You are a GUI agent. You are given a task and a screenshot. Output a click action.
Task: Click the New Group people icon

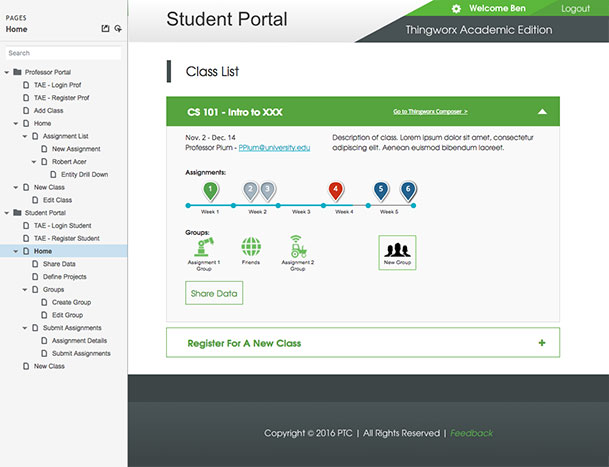(x=397, y=248)
